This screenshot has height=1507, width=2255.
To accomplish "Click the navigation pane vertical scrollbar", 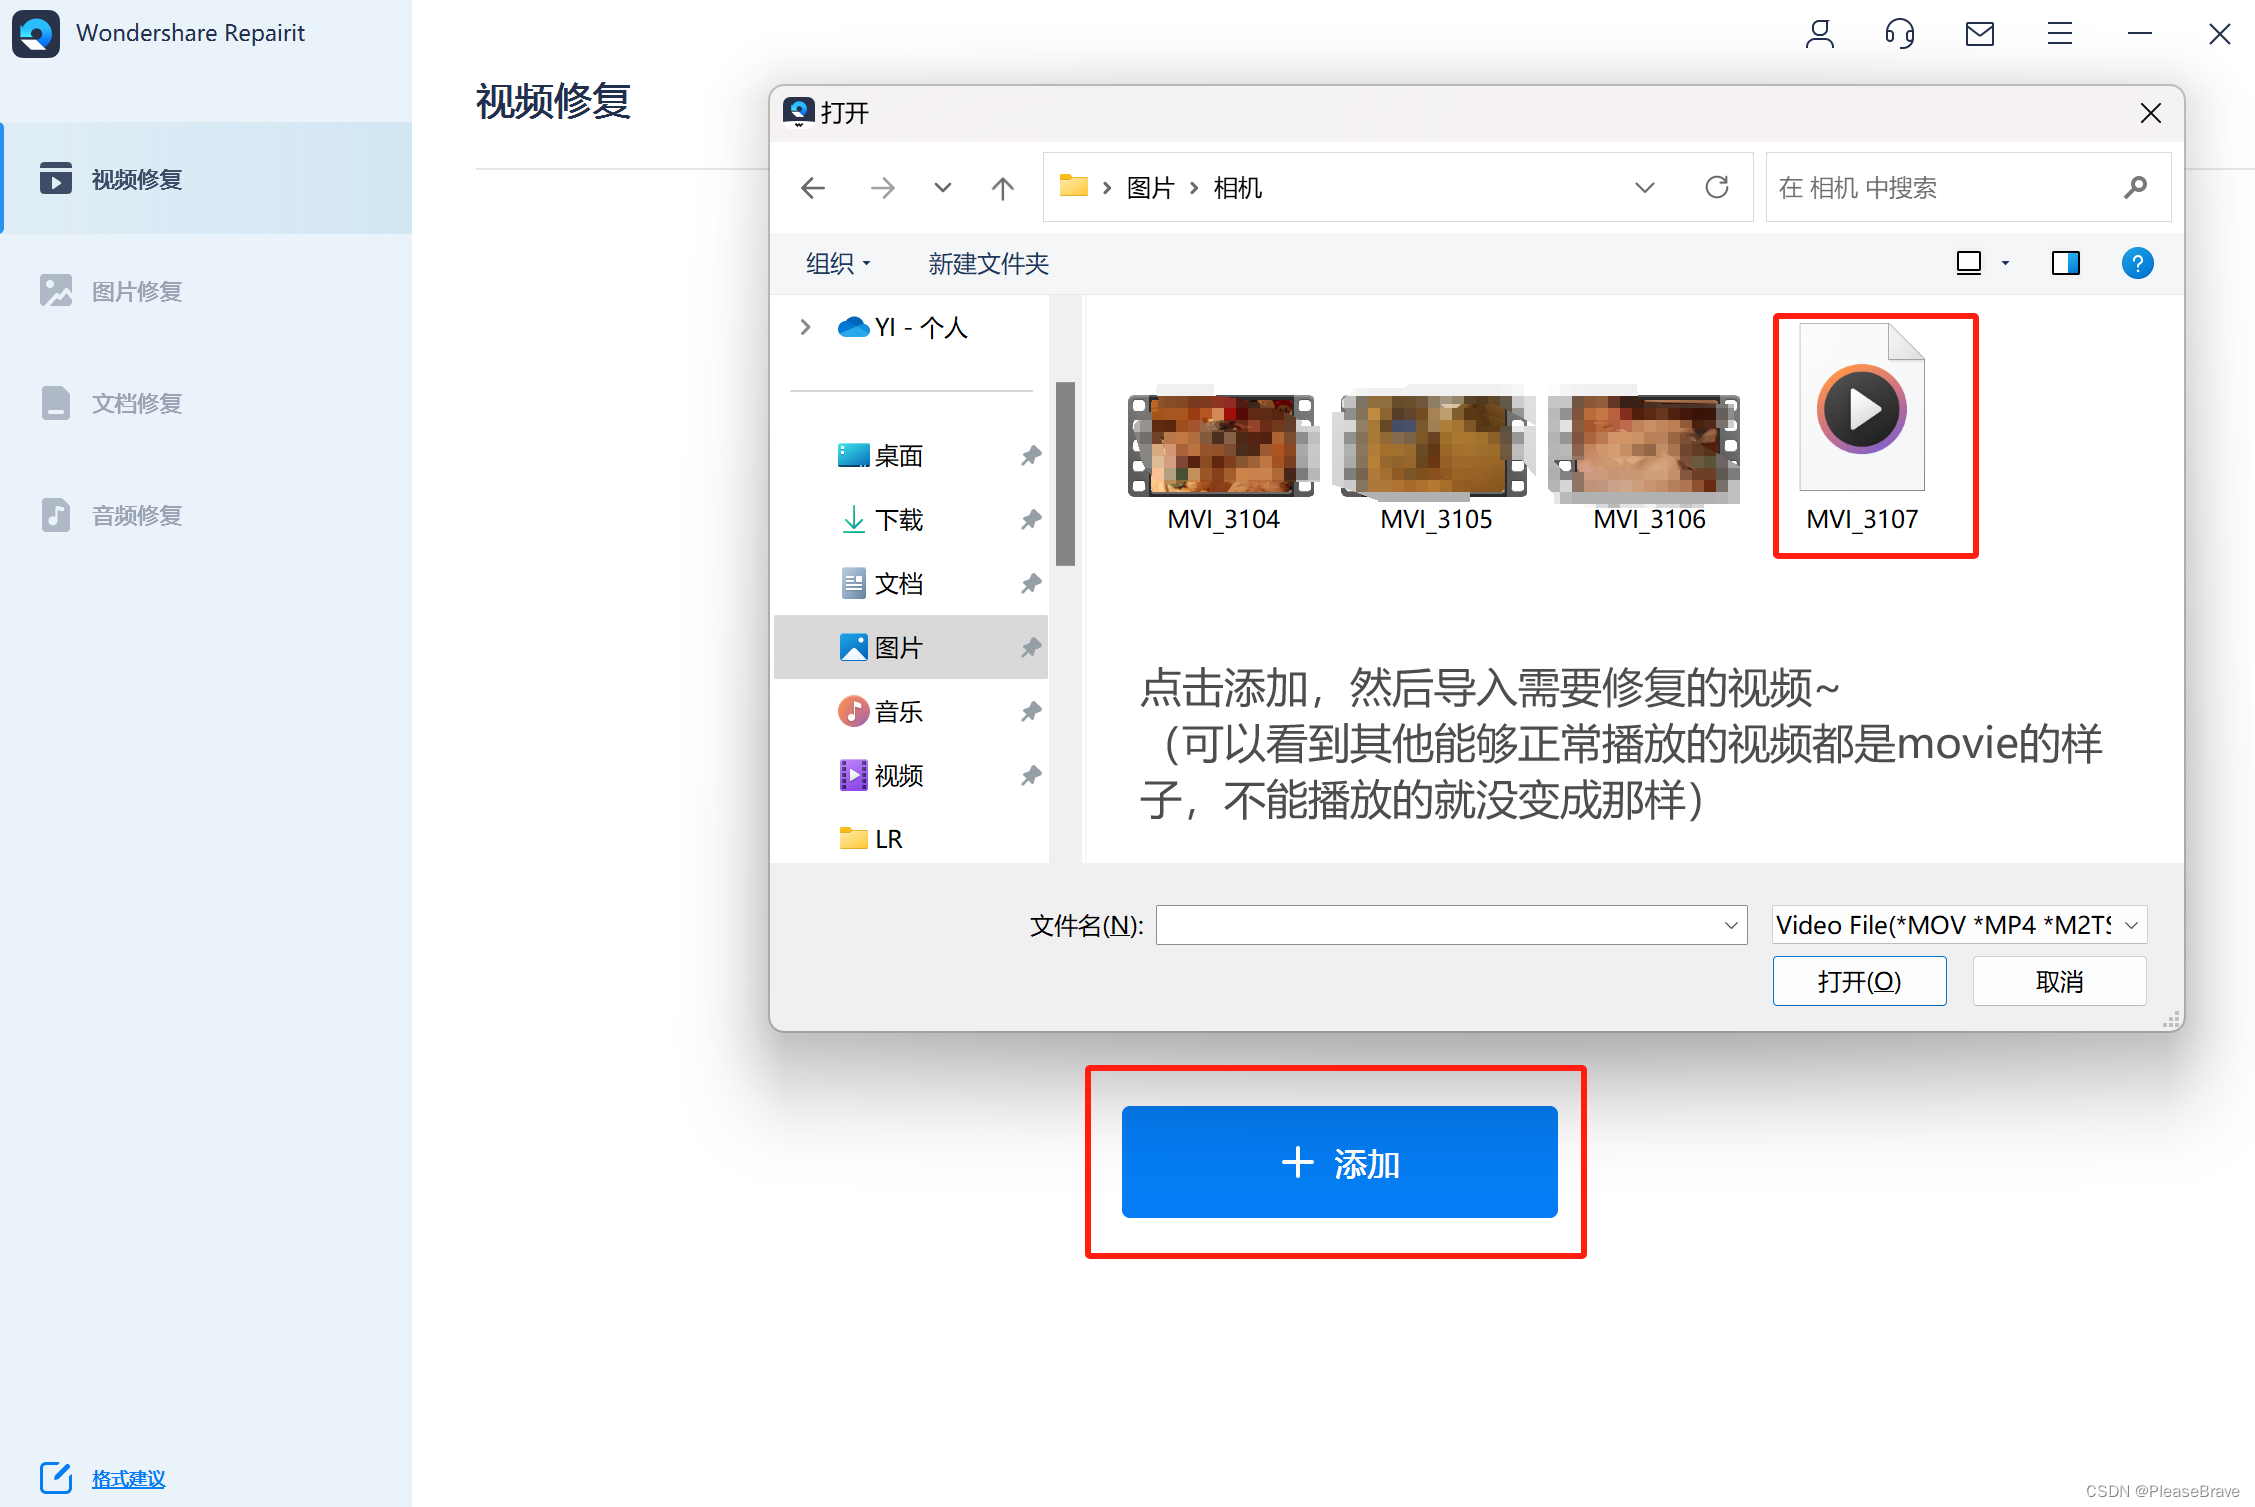I will point(1065,474).
